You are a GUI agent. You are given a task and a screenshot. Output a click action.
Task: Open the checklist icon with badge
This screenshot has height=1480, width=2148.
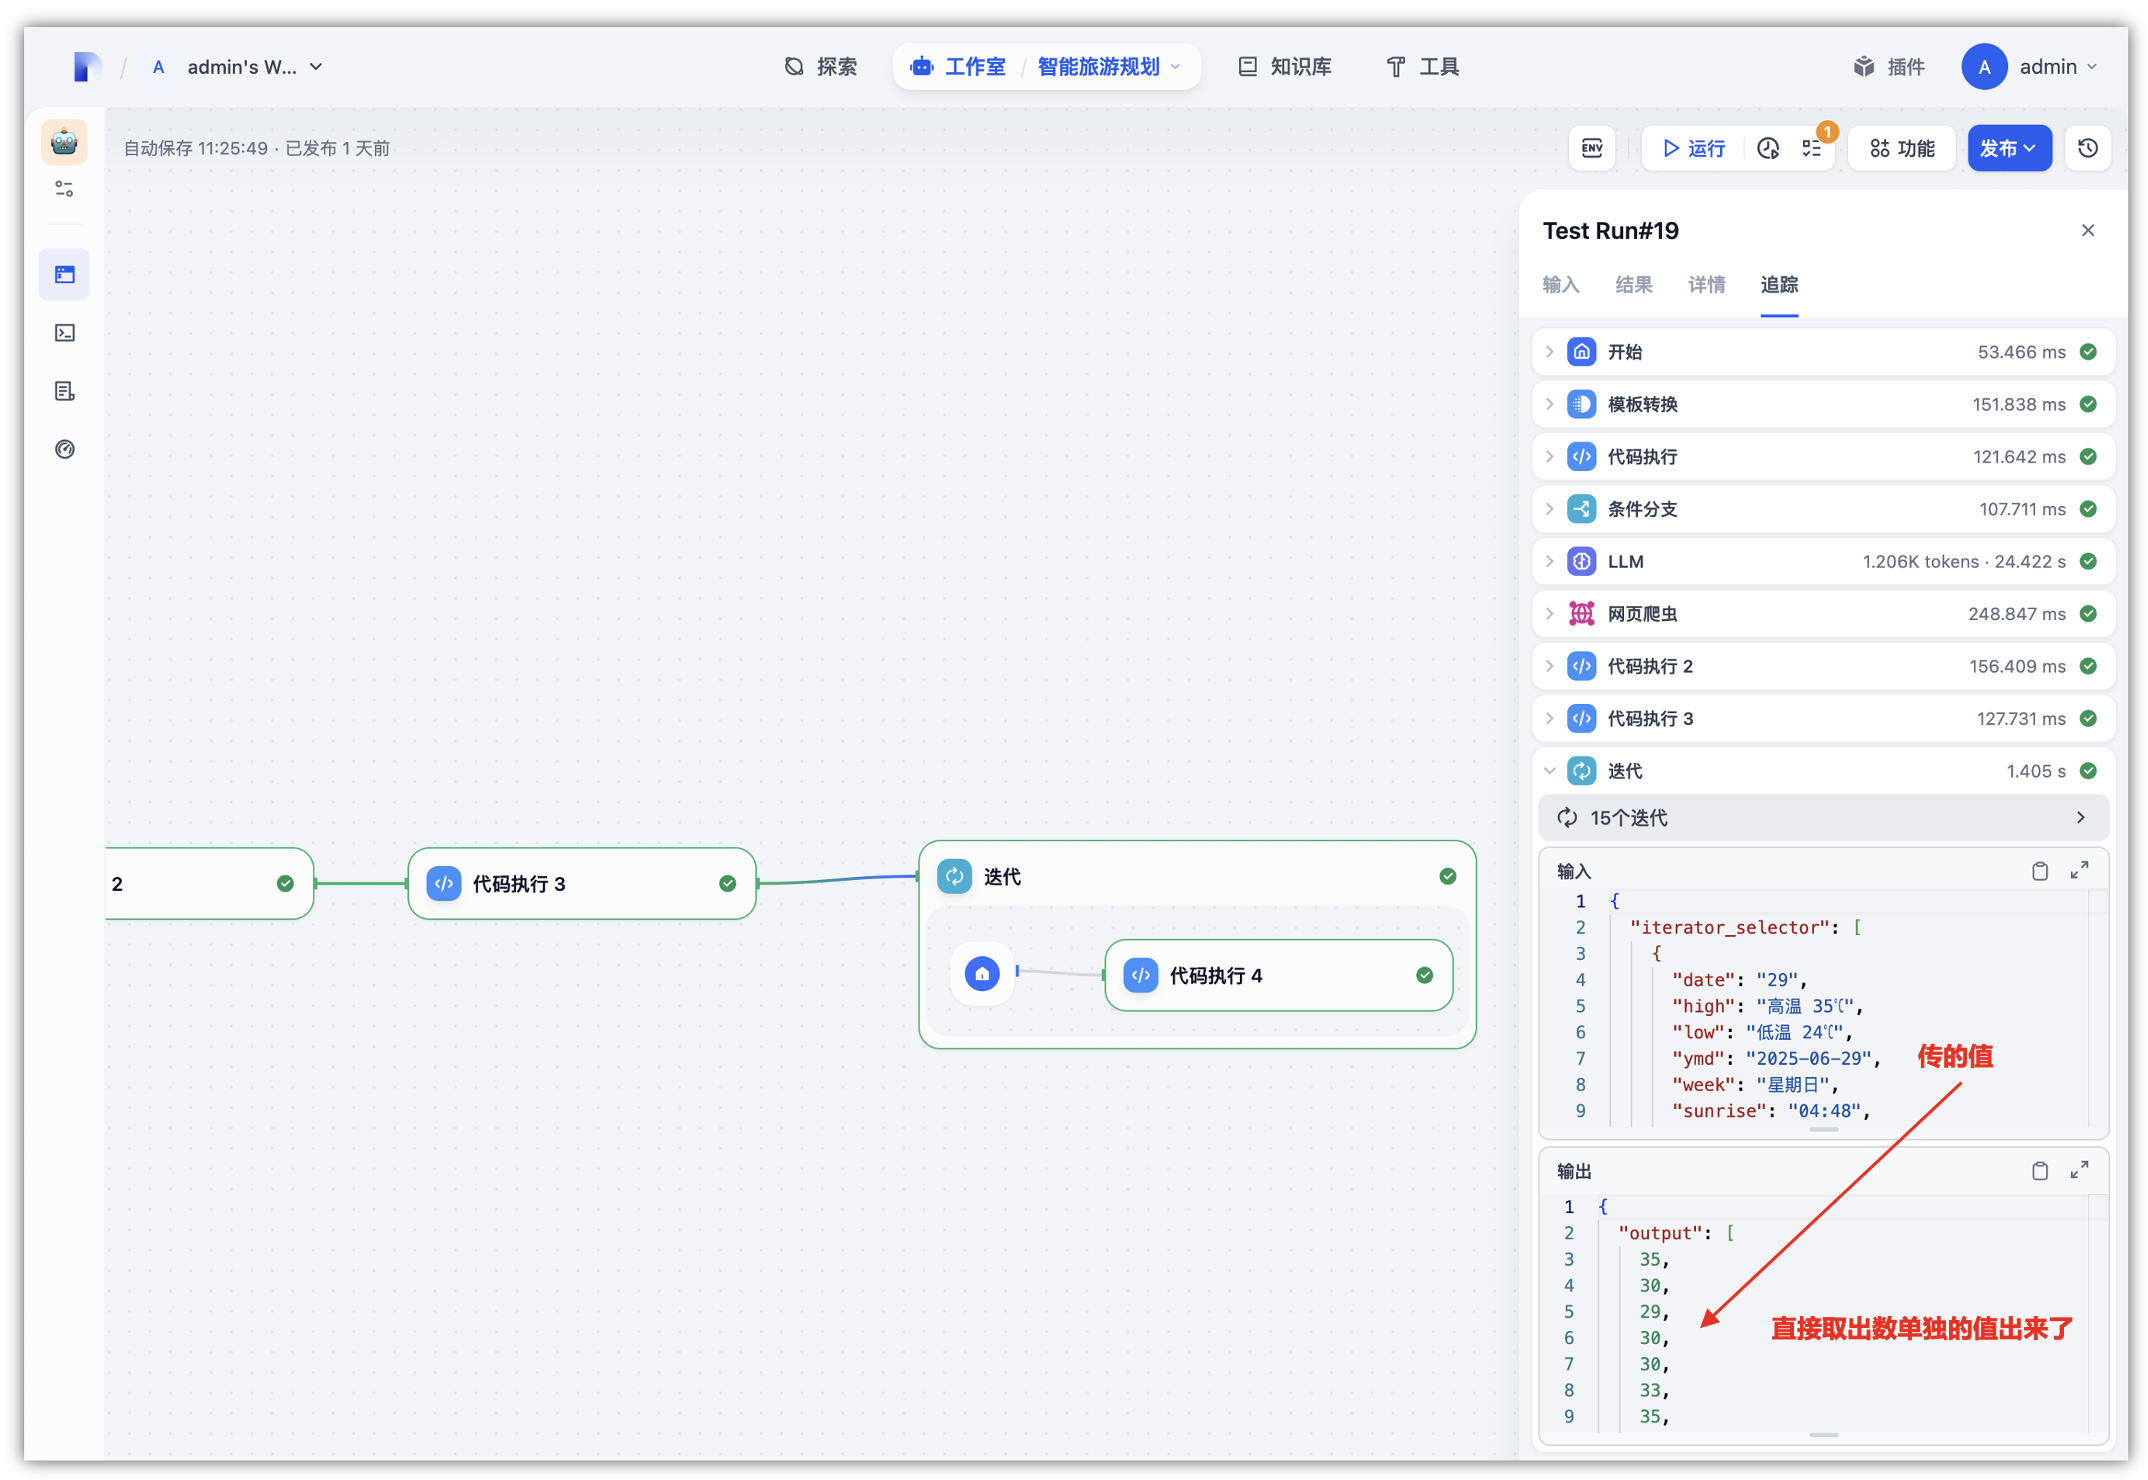(1813, 148)
